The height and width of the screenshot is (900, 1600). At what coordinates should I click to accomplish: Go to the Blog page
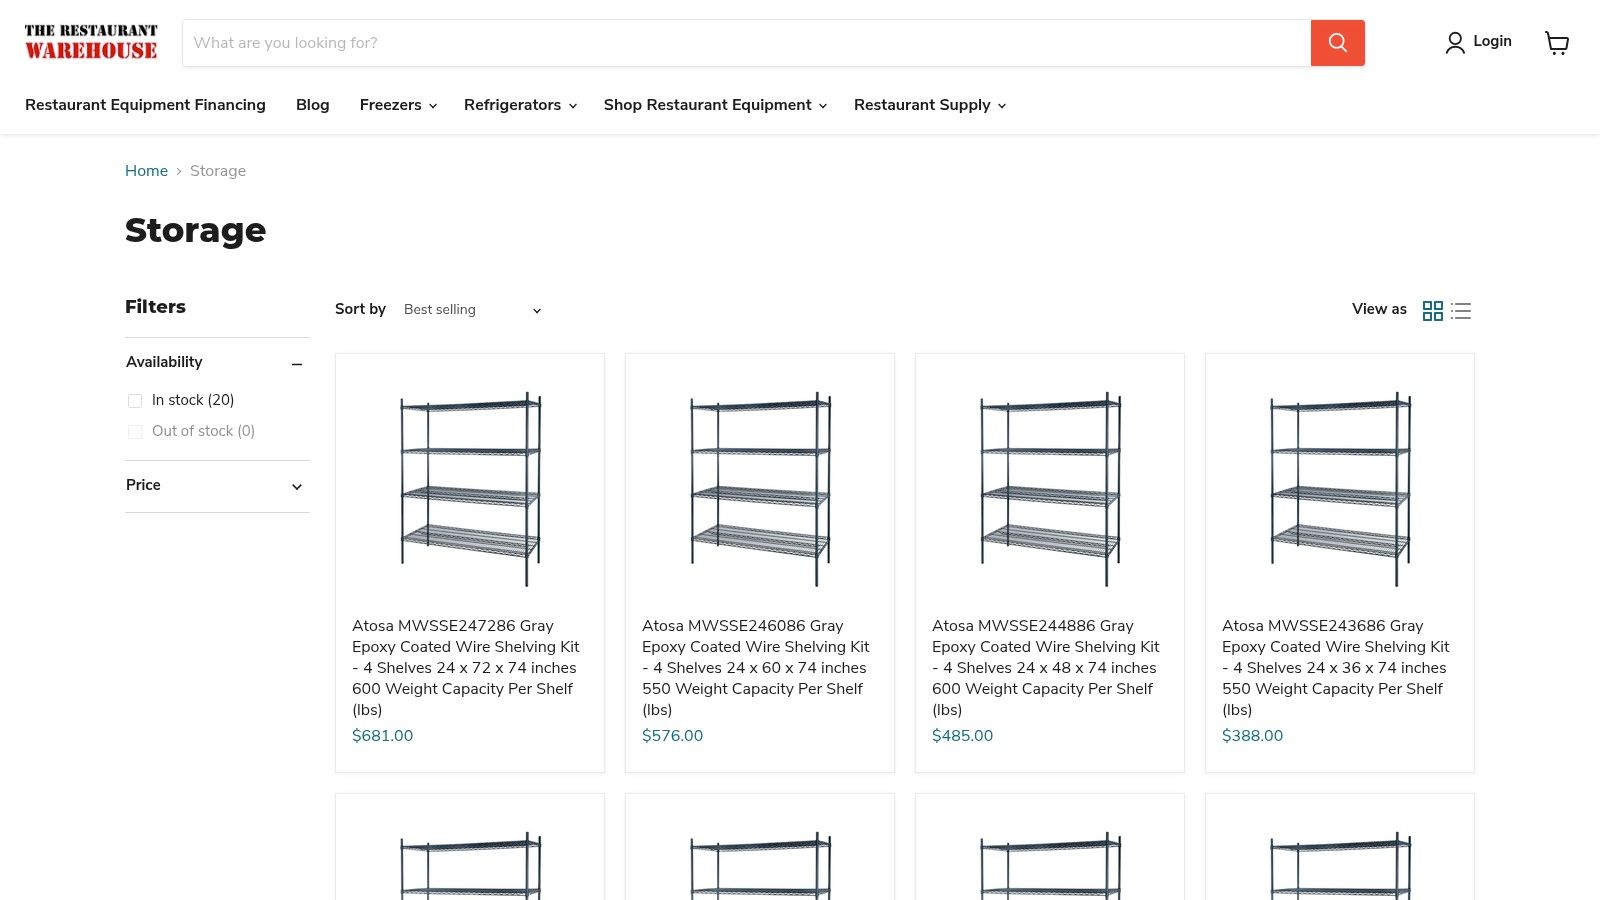pyautogui.click(x=313, y=105)
